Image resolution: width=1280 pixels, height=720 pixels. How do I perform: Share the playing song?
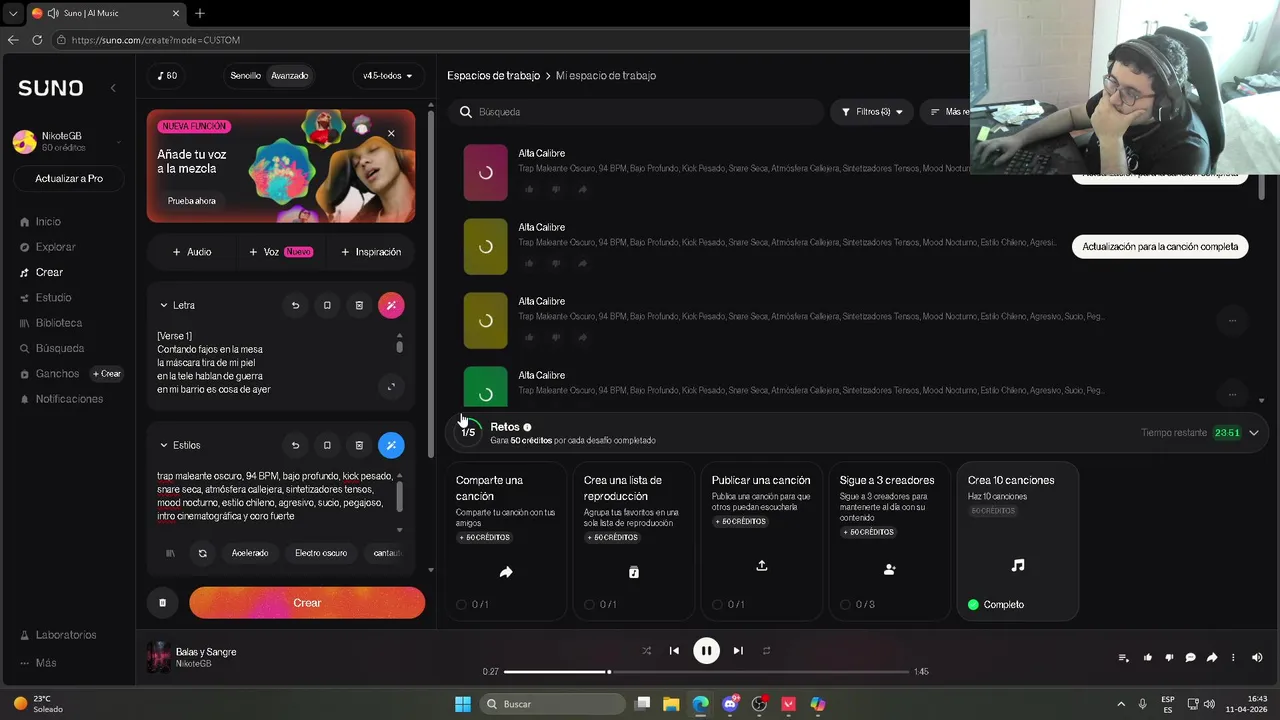point(1212,658)
